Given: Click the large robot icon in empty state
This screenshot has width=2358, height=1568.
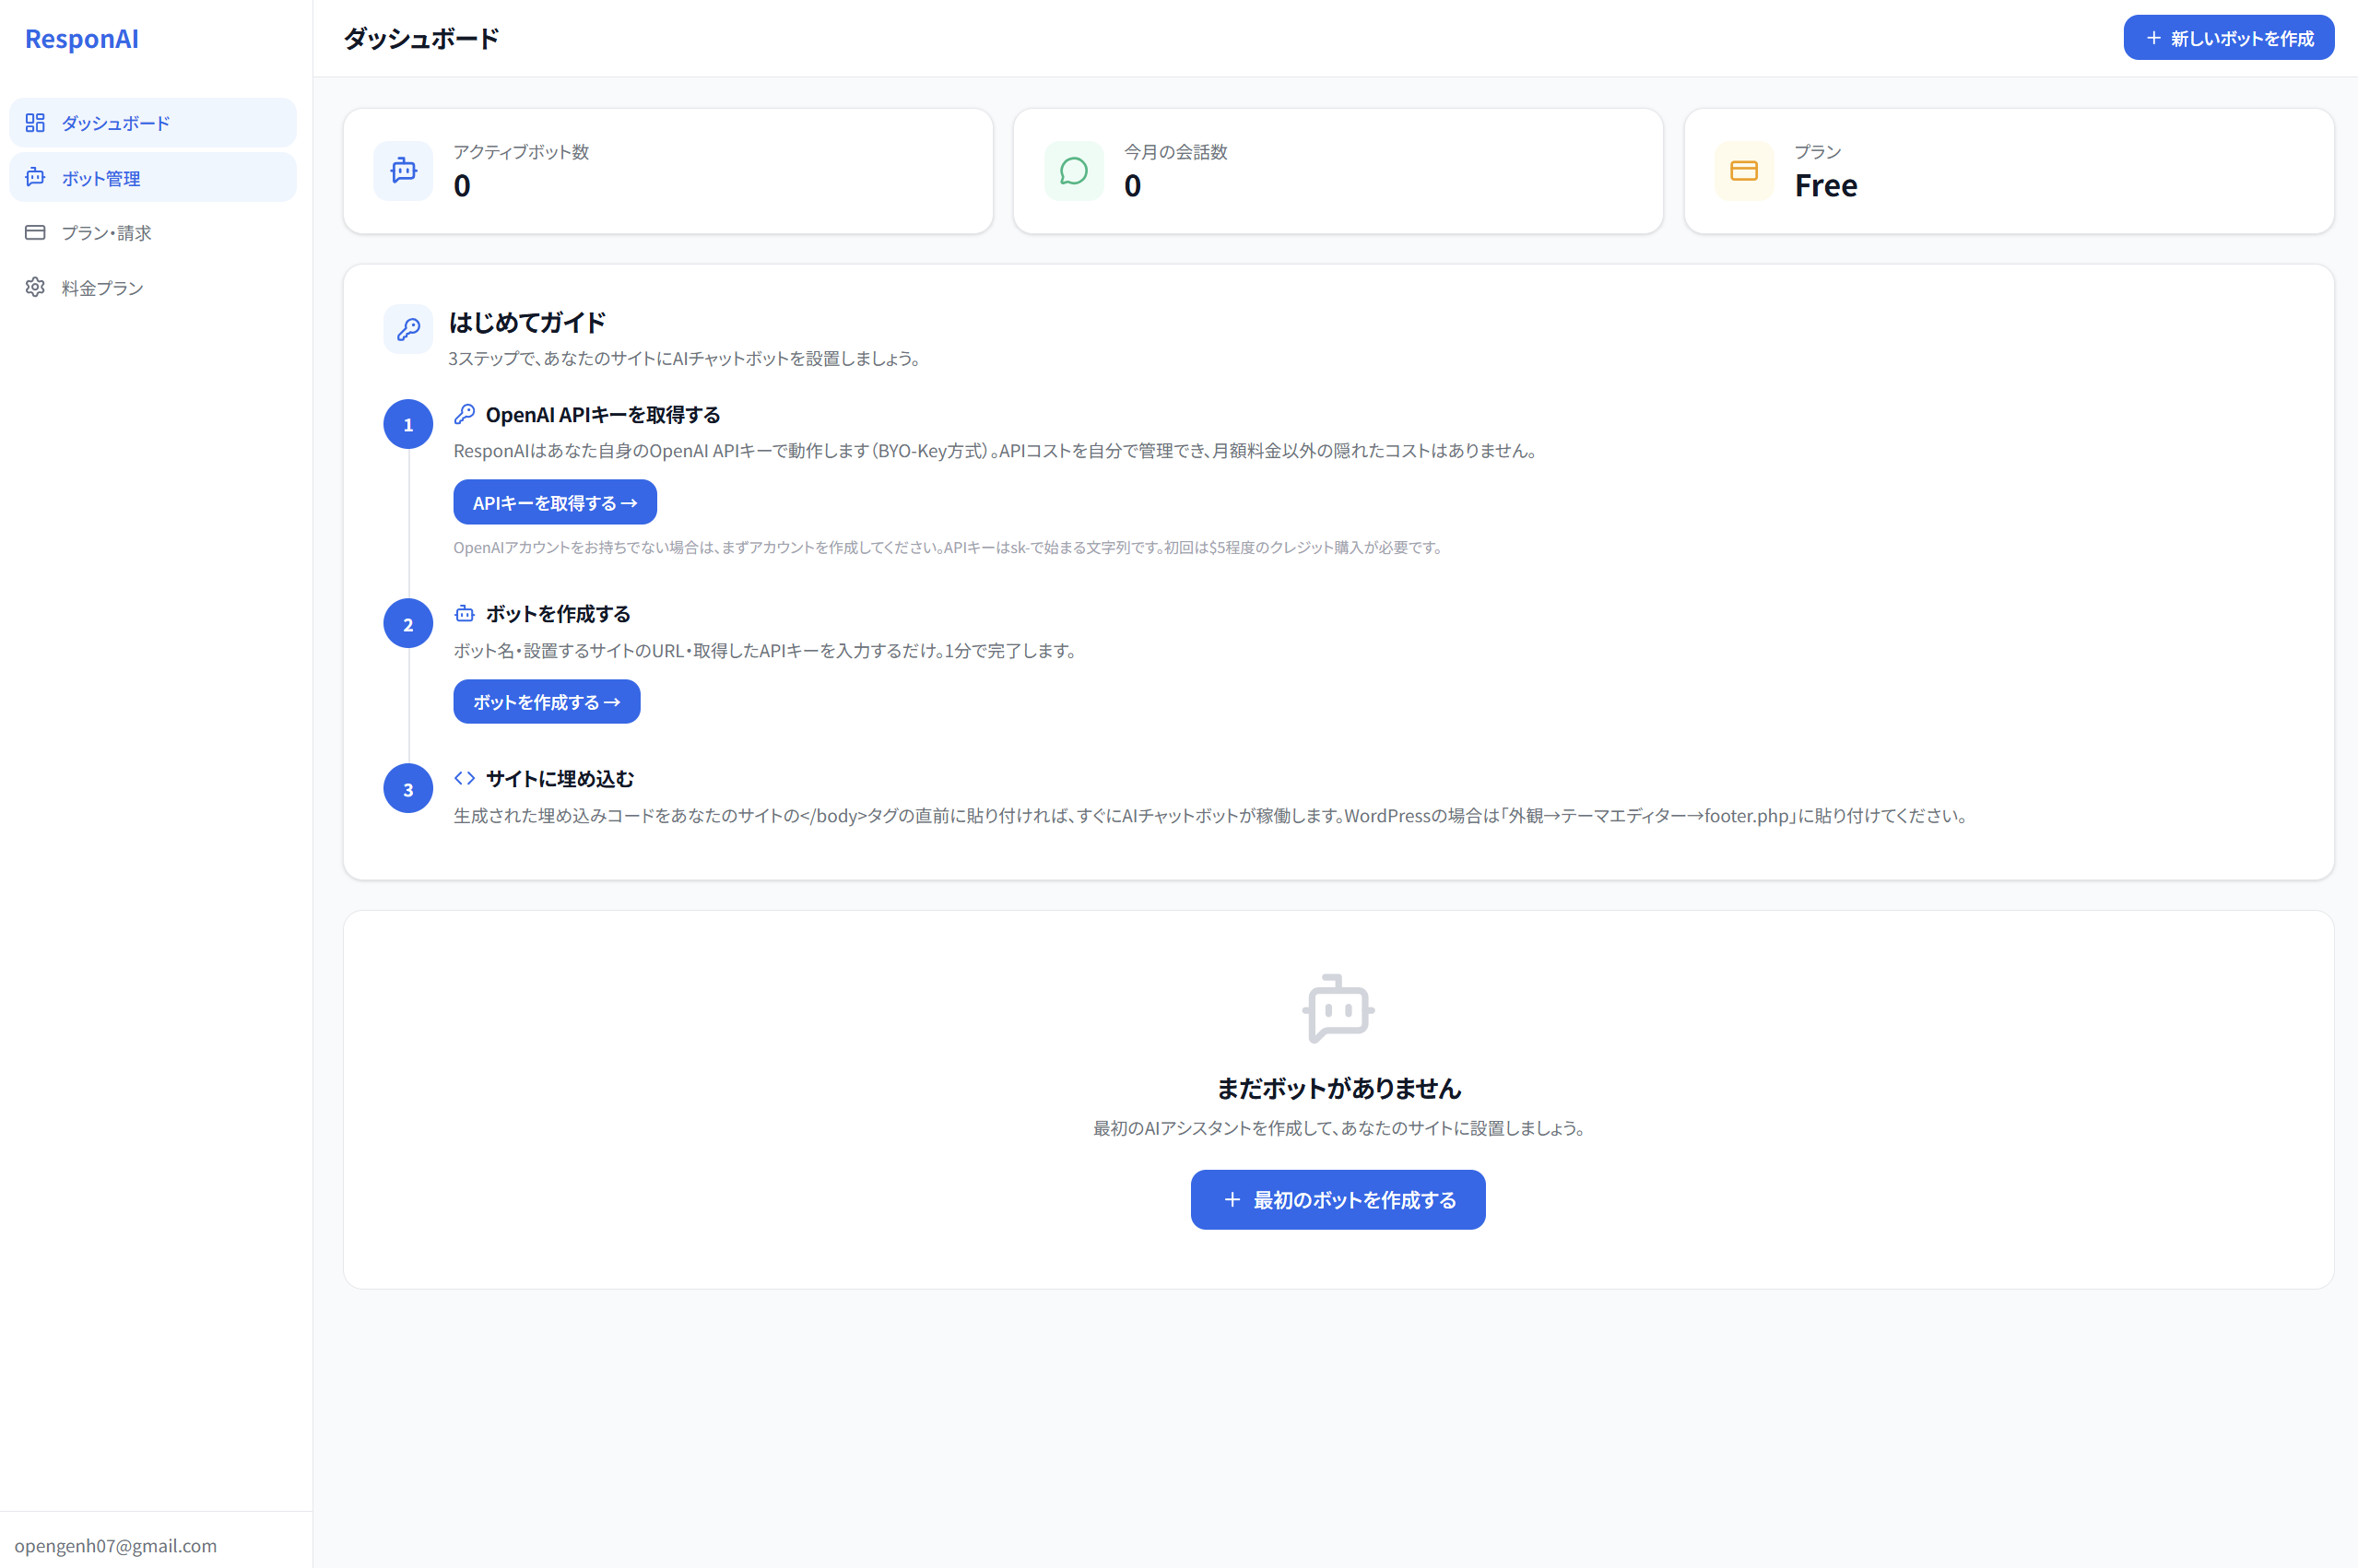Looking at the screenshot, I should point(1338,1009).
